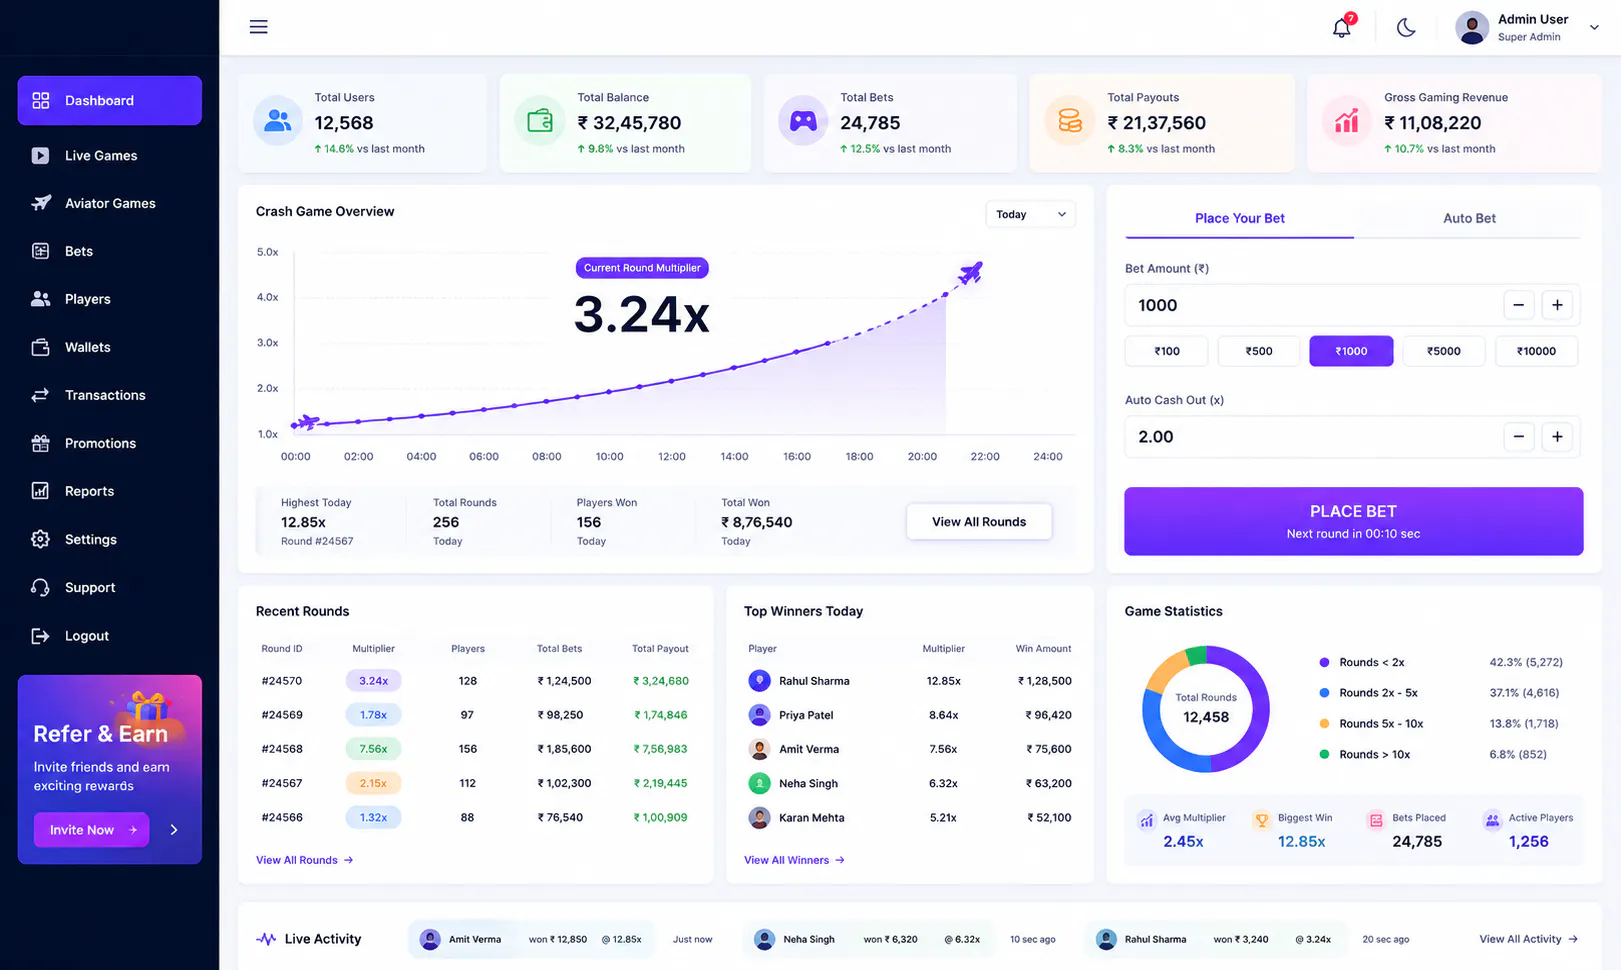1621x970 pixels.
Task: Click the Total Balance wallet icon
Action: click(540, 121)
